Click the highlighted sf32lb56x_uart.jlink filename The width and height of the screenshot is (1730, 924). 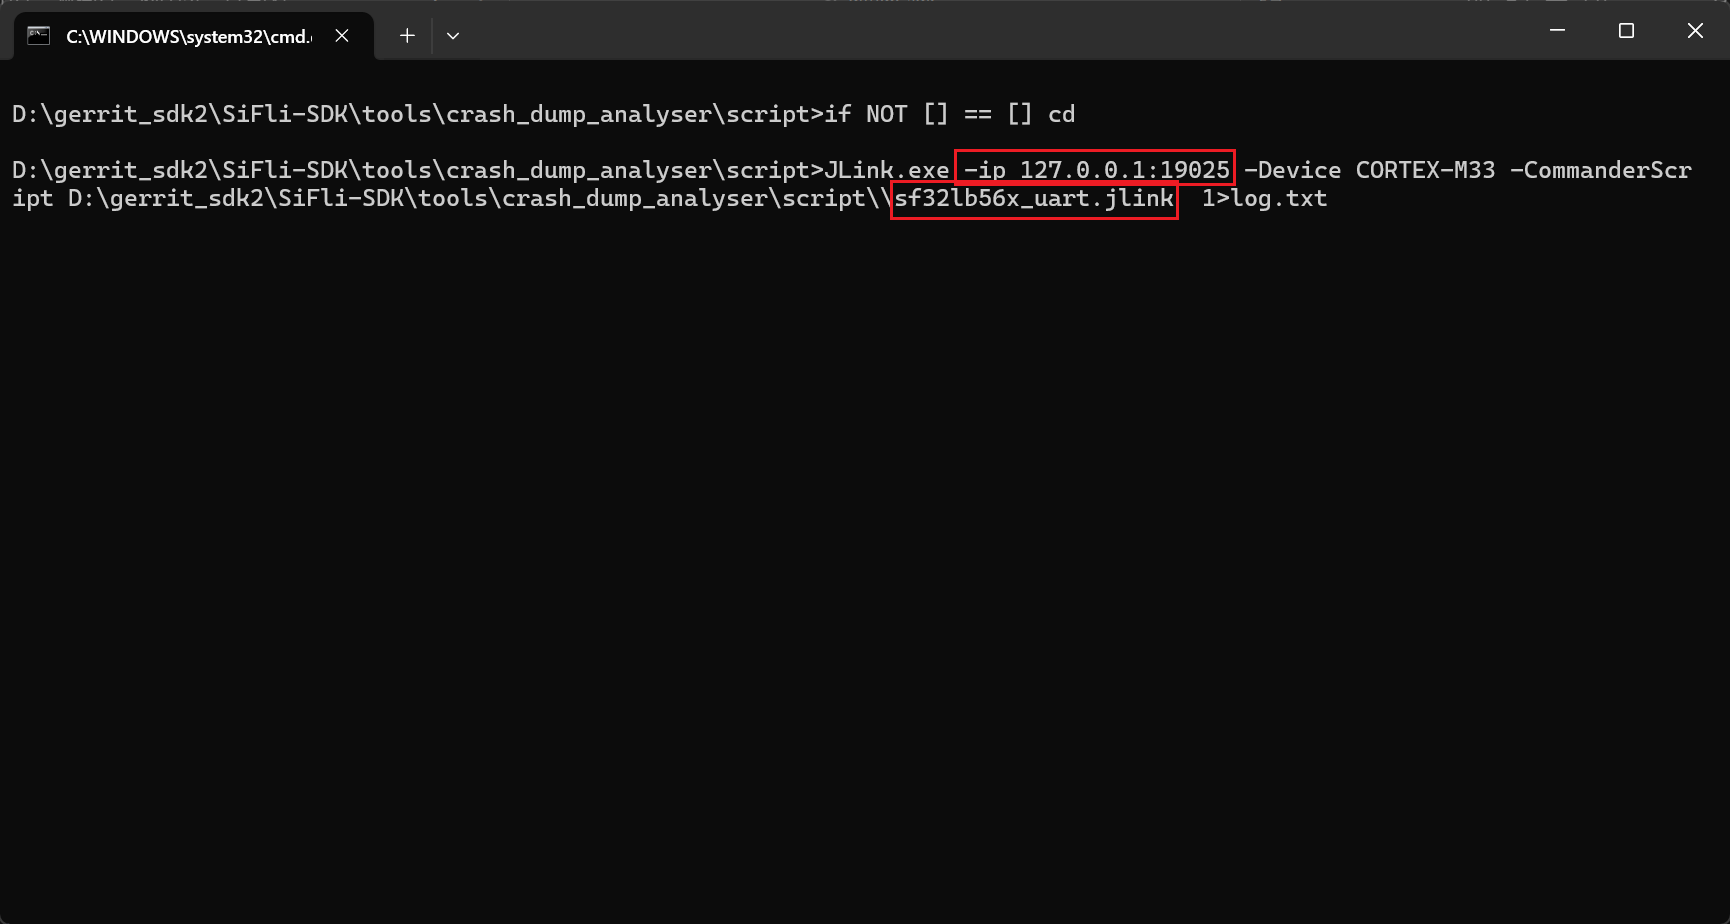[x=1034, y=198]
